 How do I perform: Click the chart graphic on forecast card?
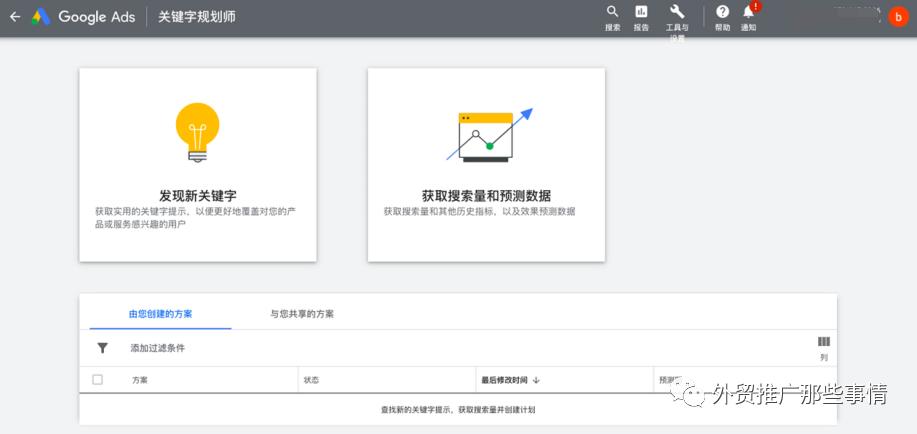tap(489, 135)
